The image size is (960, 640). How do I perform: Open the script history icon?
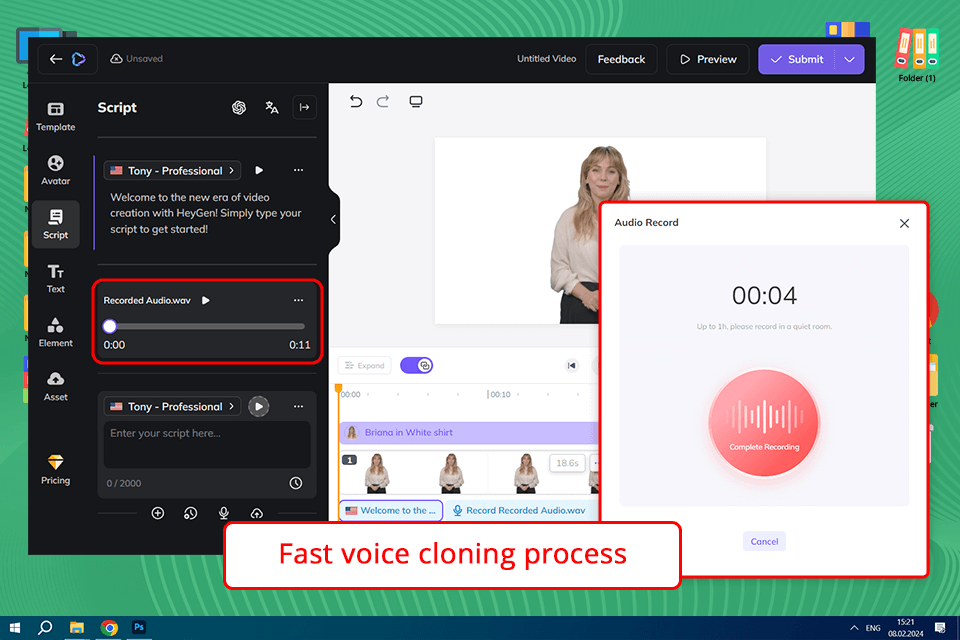coord(190,513)
